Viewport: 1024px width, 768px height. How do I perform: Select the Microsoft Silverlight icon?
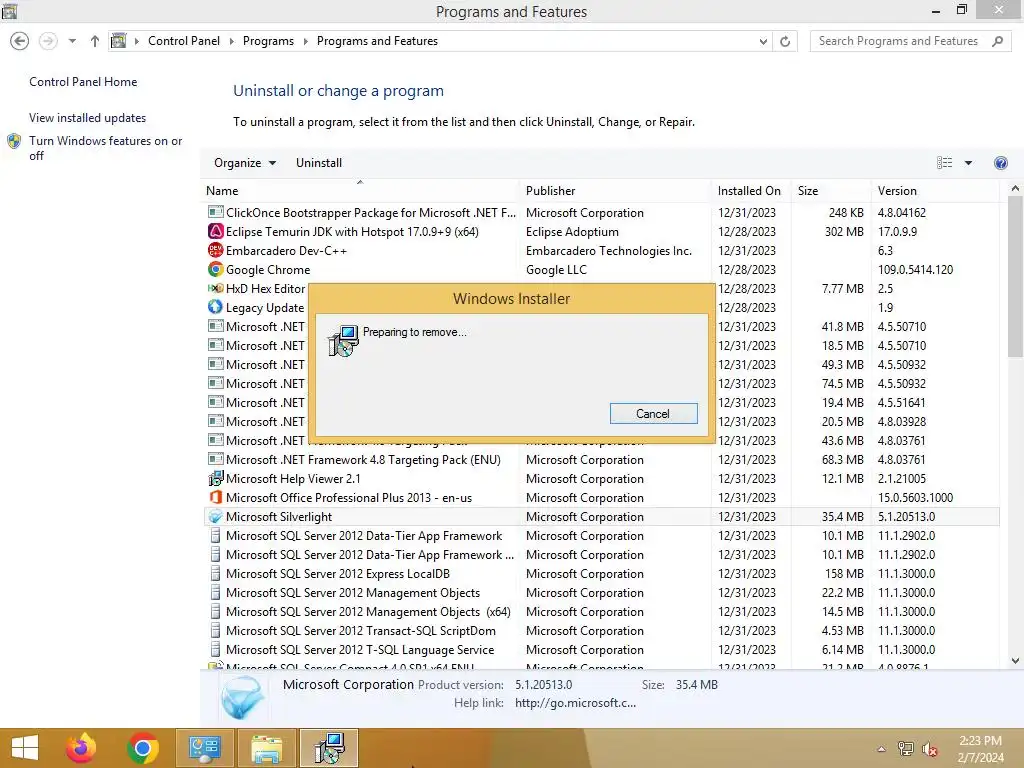tap(216, 517)
